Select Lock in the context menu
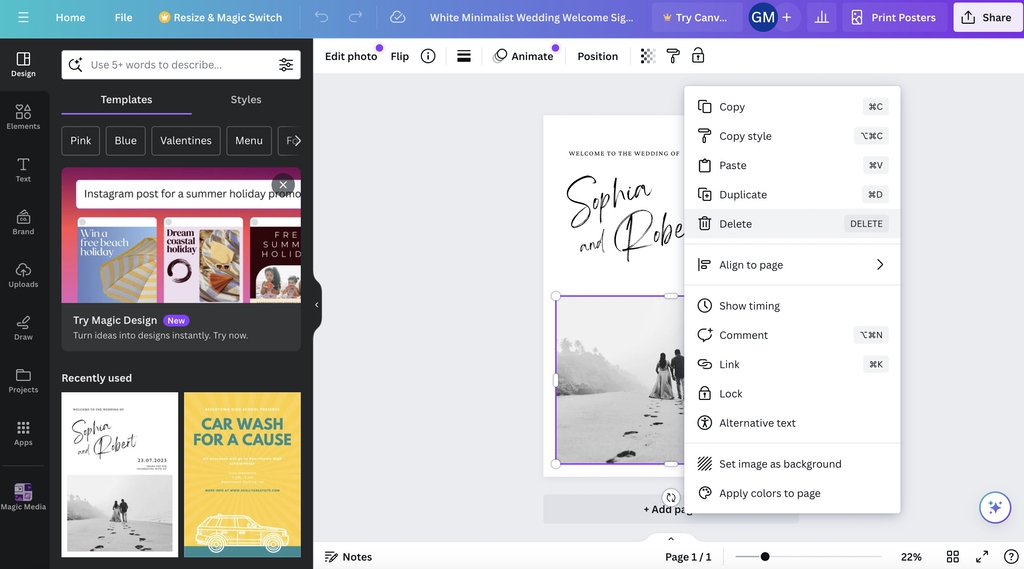Image resolution: width=1024 pixels, height=569 pixels. (x=792, y=394)
